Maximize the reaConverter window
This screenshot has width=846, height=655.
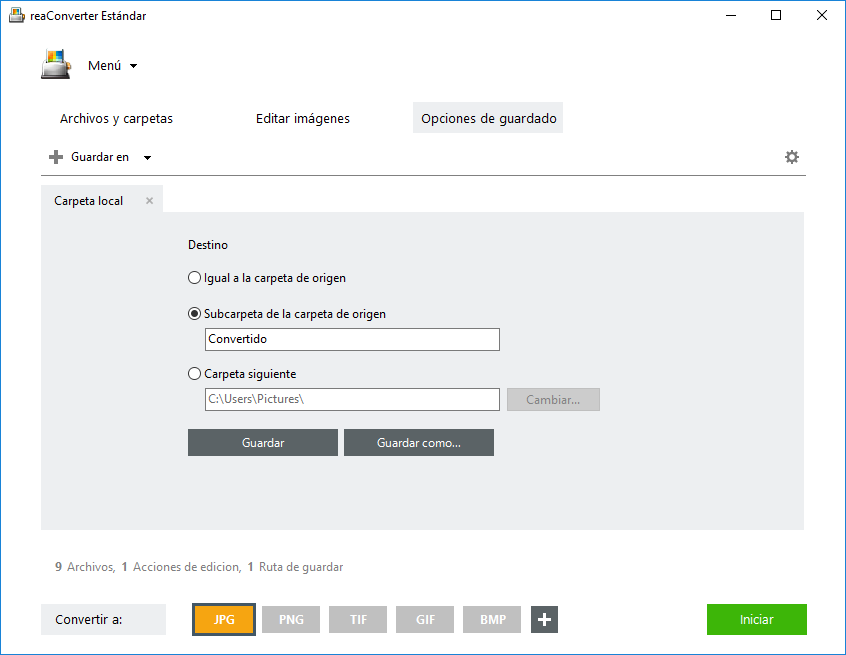(776, 15)
